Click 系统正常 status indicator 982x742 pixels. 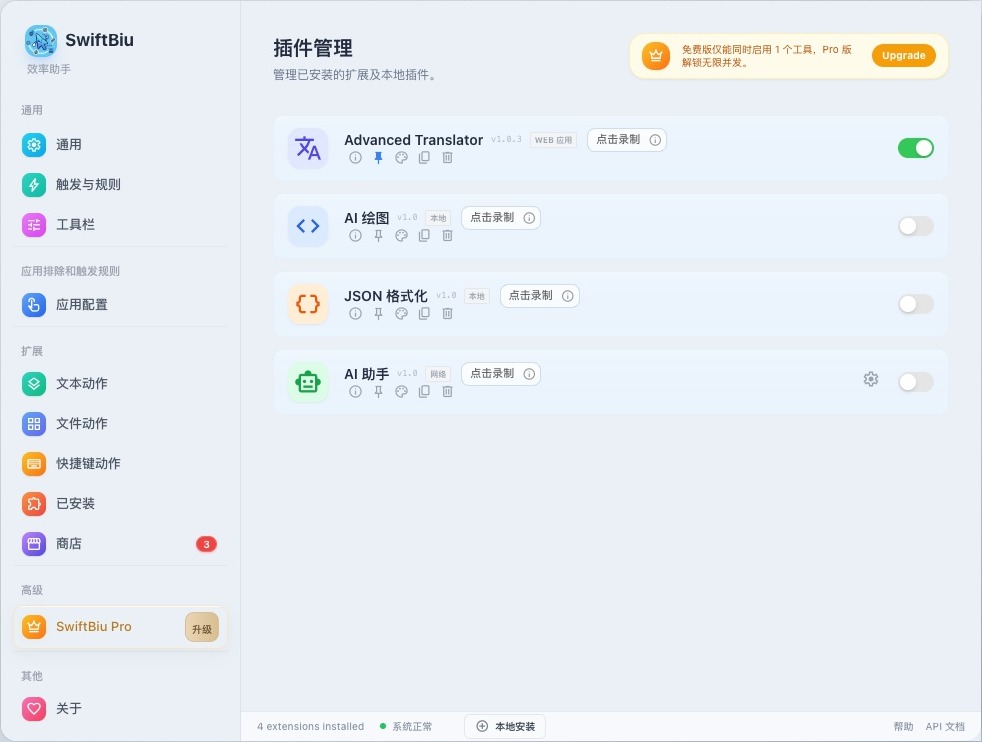point(406,726)
